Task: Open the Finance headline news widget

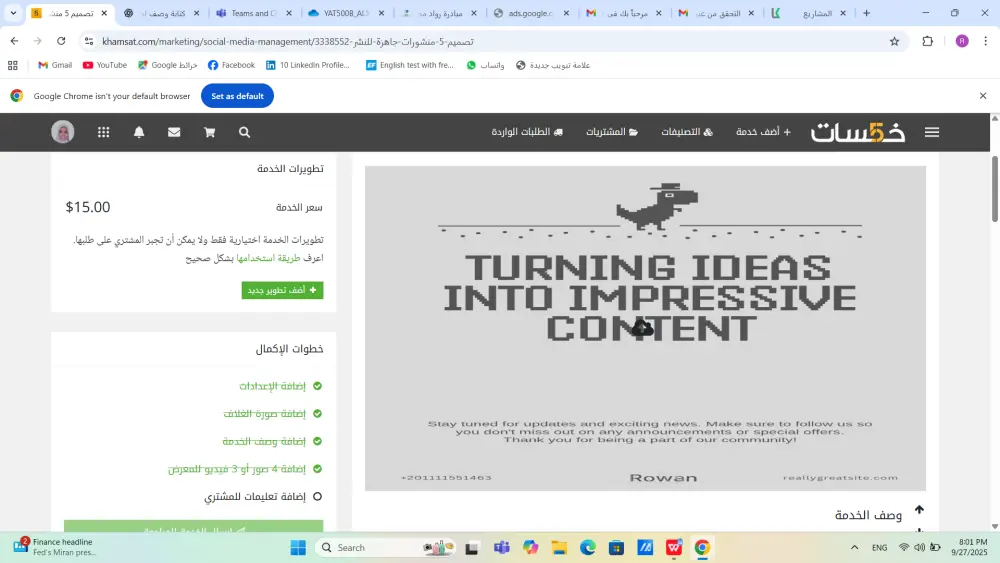Action: click(54, 547)
